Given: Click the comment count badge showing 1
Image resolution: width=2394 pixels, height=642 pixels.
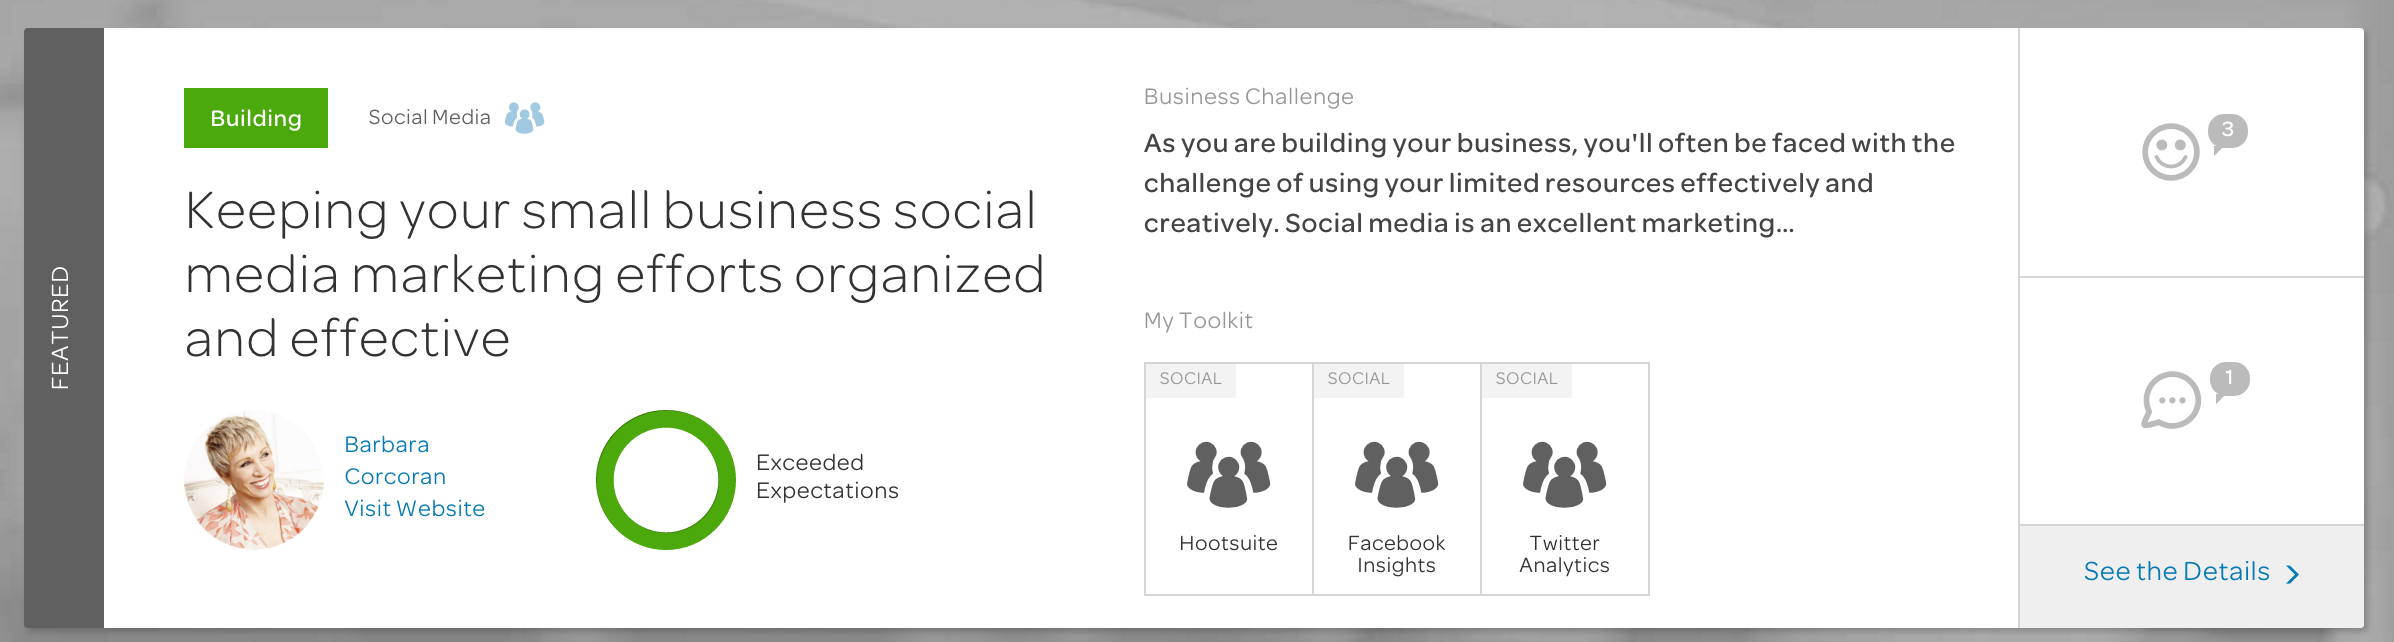Looking at the screenshot, I should pos(2230,380).
